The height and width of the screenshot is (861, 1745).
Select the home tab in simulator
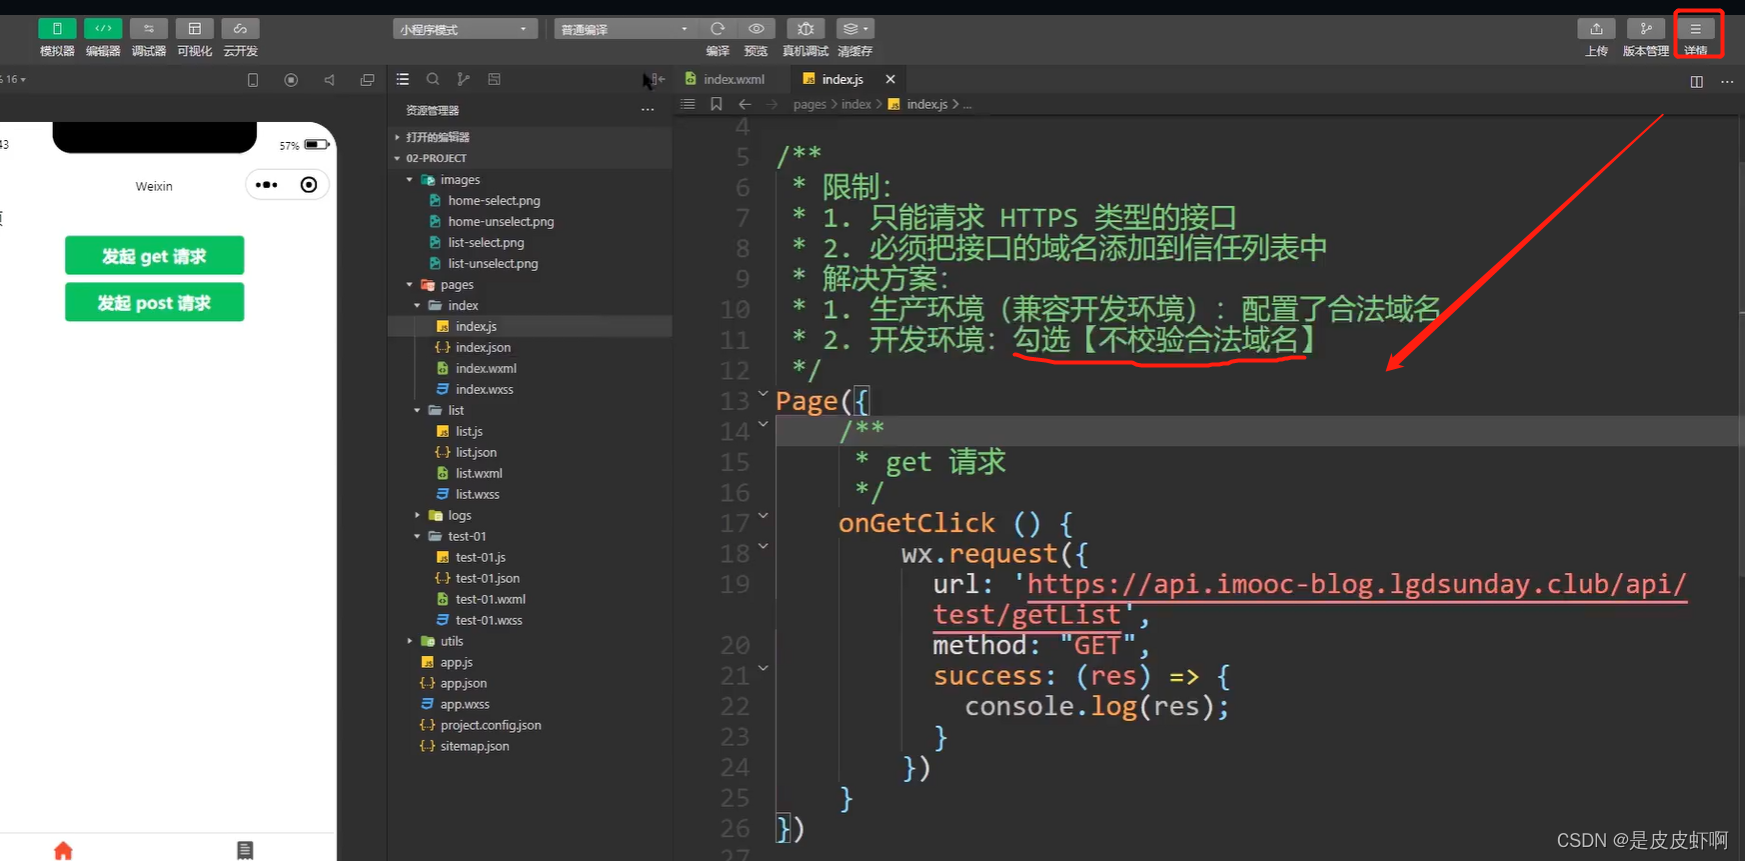pyautogui.click(x=63, y=850)
